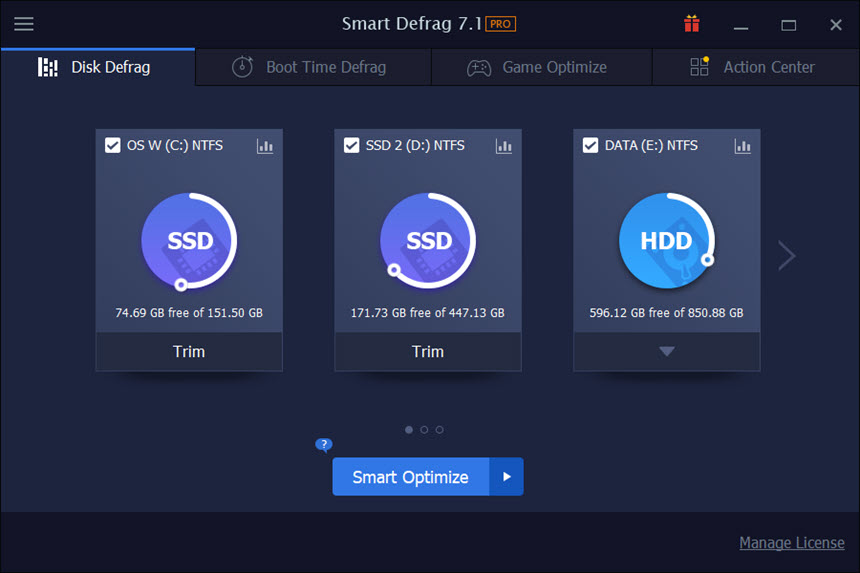The height and width of the screenshot is (573, 860).
Task: Start Smart Optimize
Action: click(411, 476)
